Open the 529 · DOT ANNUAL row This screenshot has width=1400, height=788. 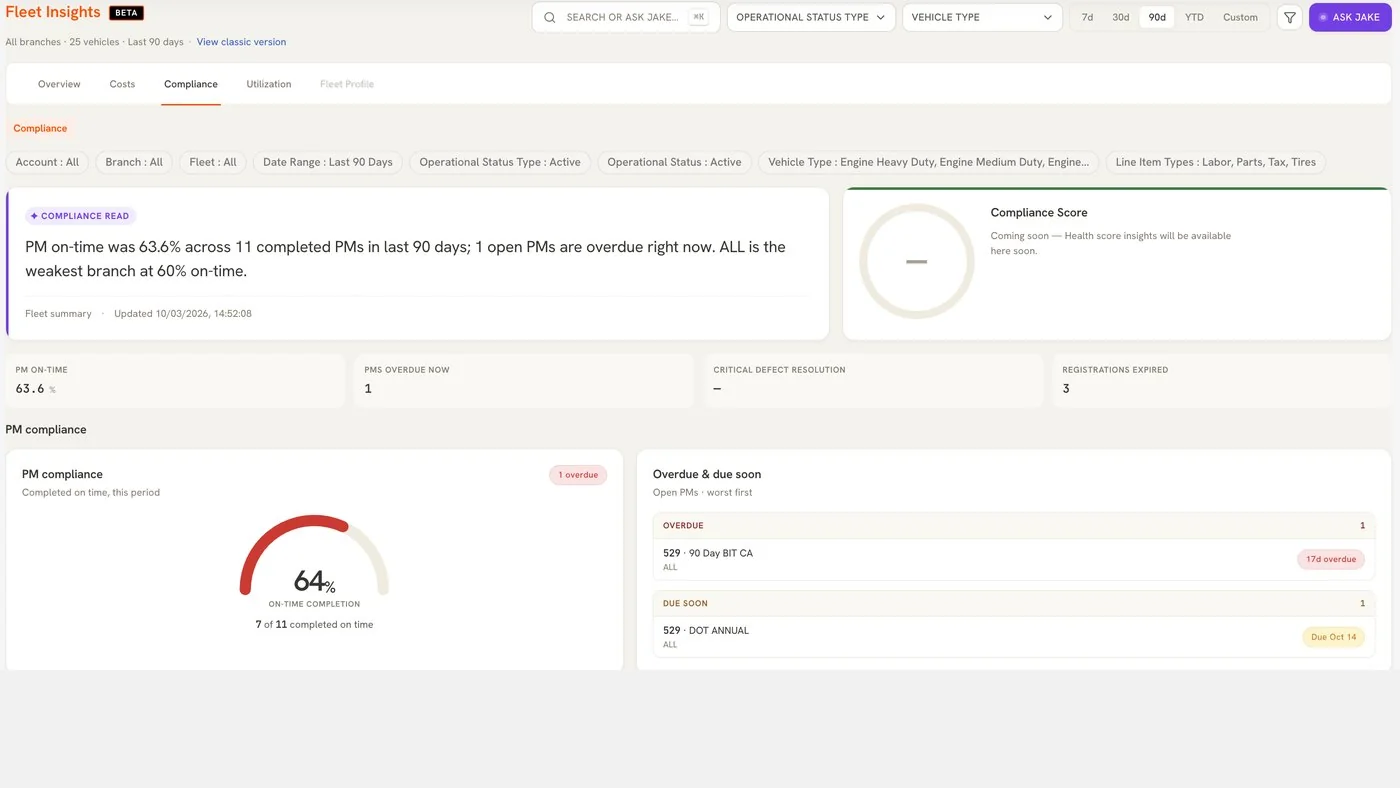pyautogui.click(x=1014, y=637)
